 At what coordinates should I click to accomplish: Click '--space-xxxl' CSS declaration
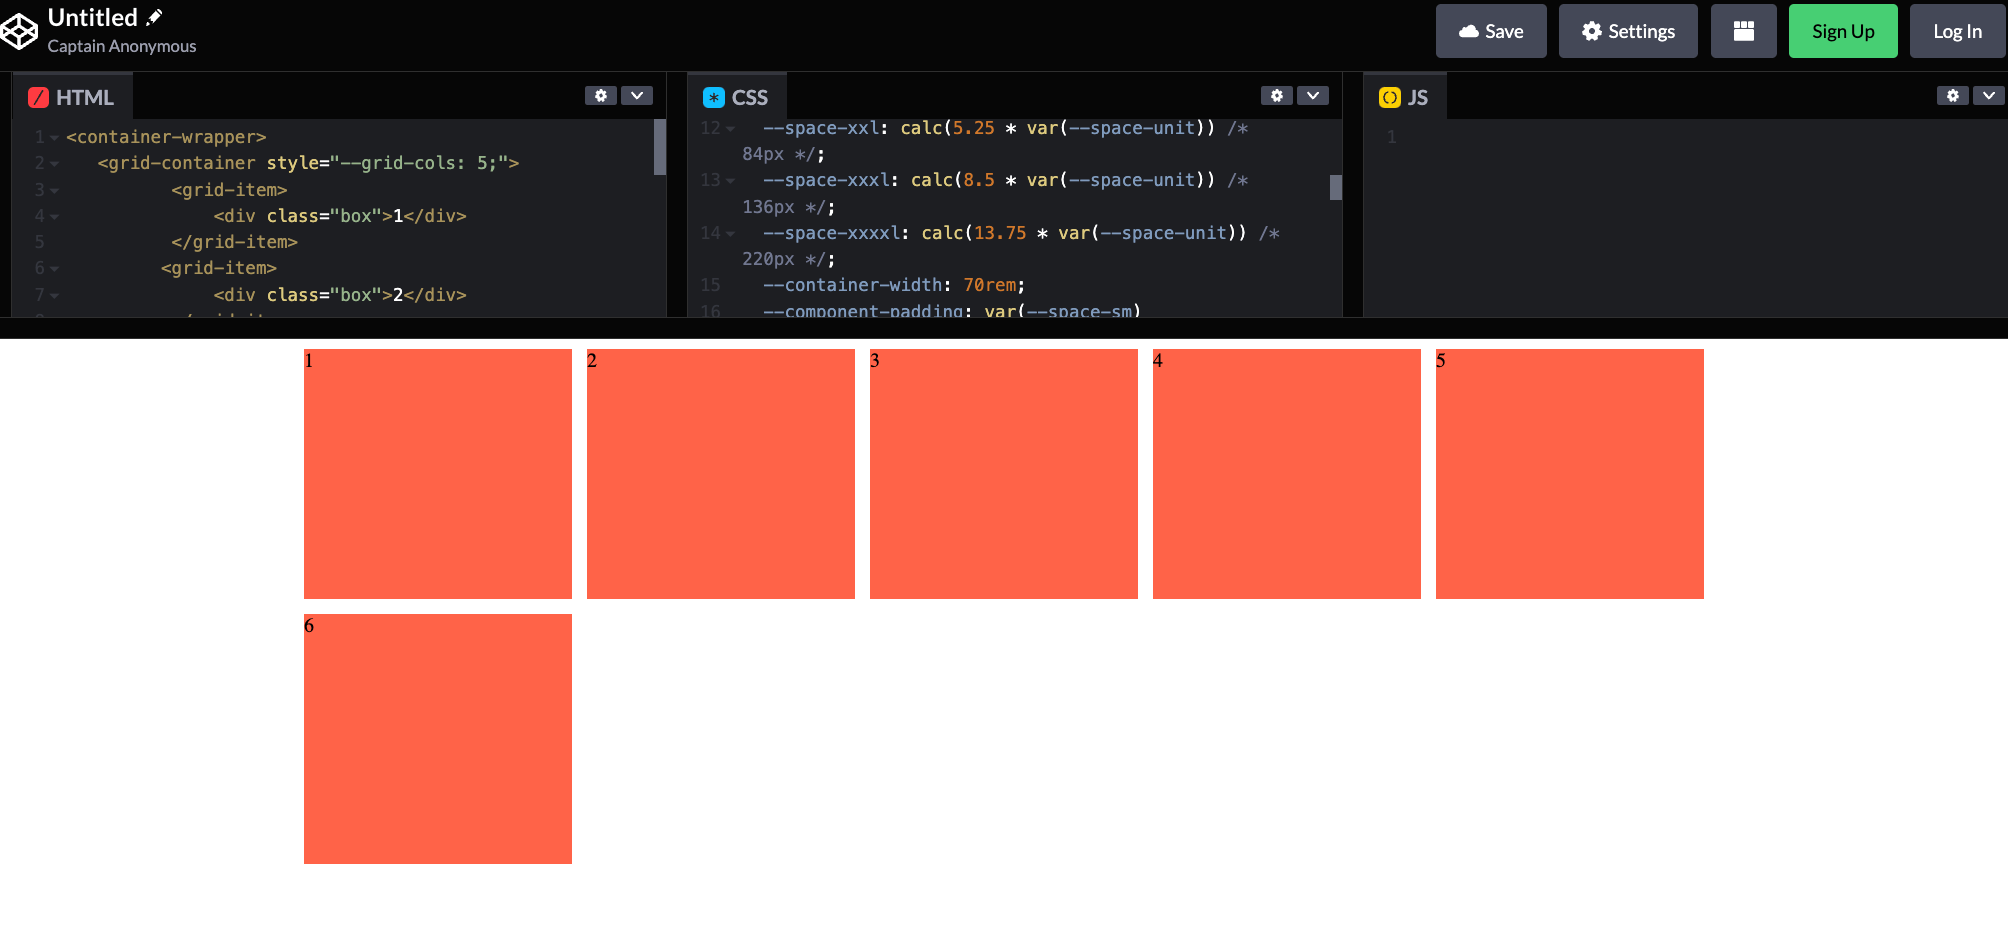point(826,180)
